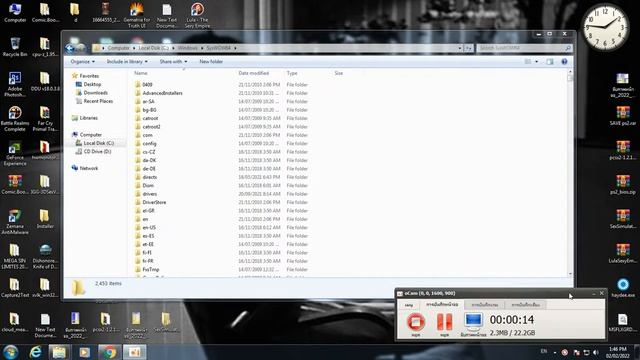Select CD Drive (D:) in navigation pane
Screen dimensions: 640x360
(x=97, y=151)
